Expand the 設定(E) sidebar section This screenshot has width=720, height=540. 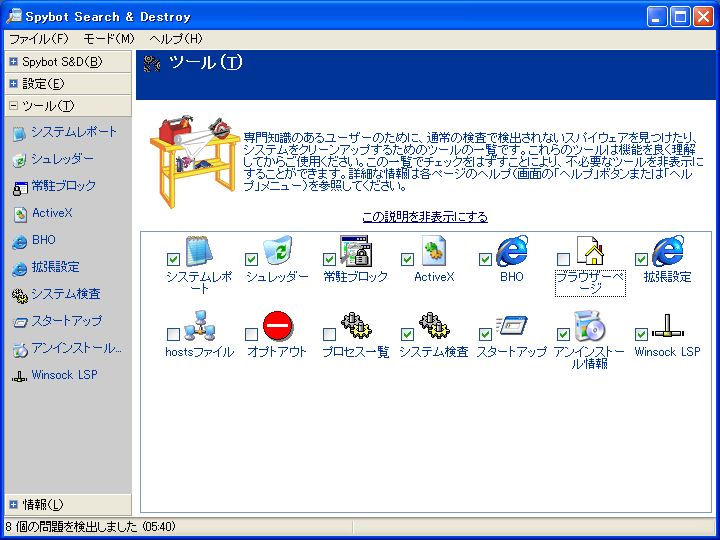tap(68, 84)
